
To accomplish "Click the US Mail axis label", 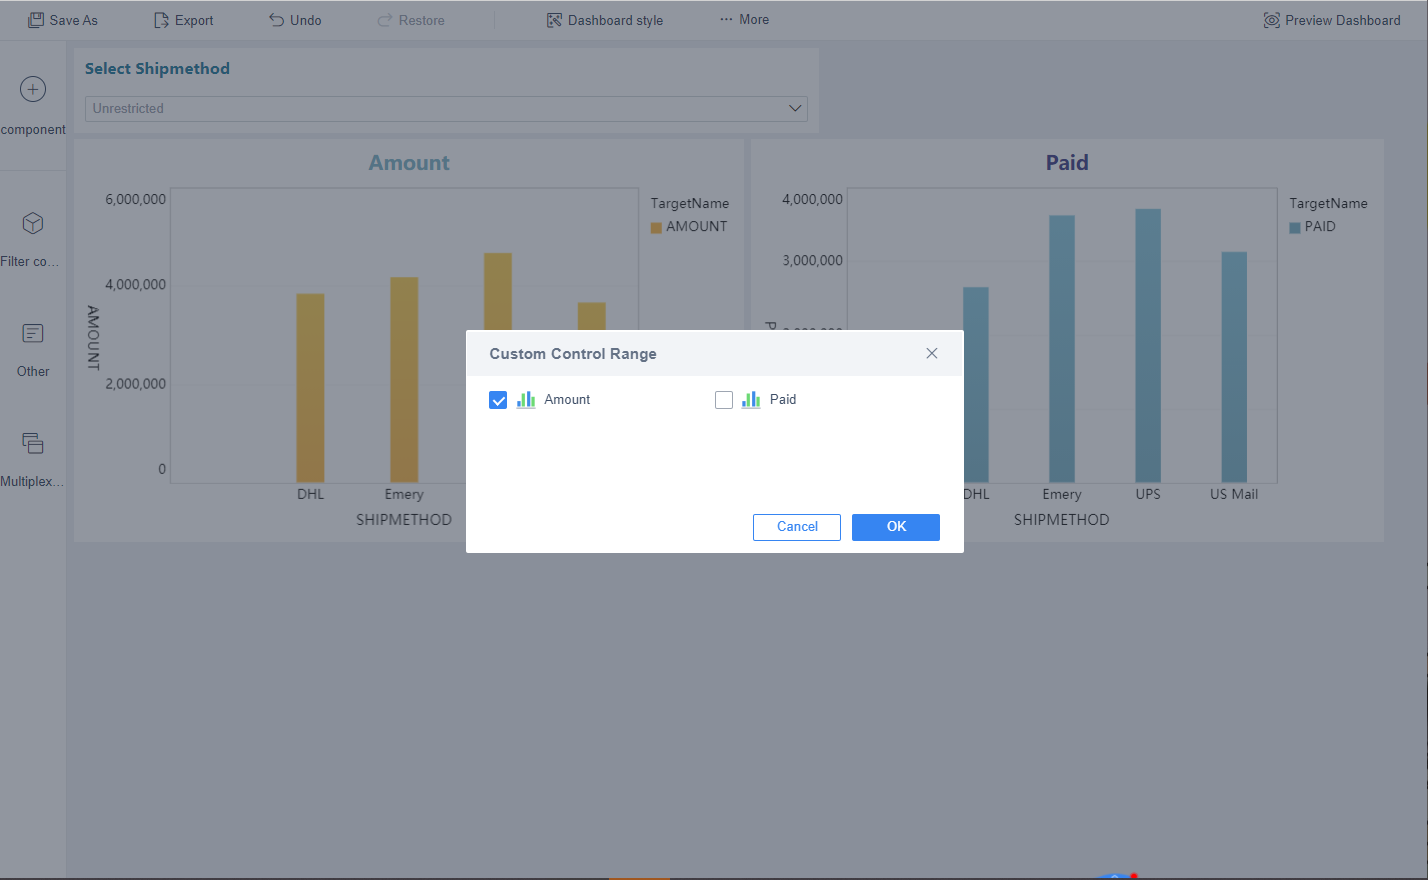I will coord(1234,494).
